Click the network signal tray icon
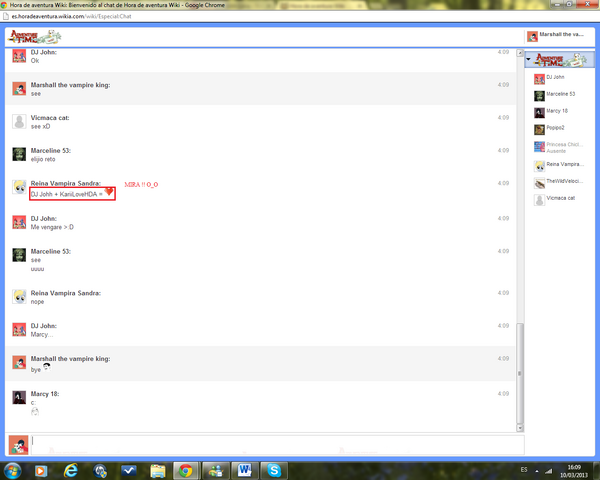600x480 pixels. (x=549, y=471)
